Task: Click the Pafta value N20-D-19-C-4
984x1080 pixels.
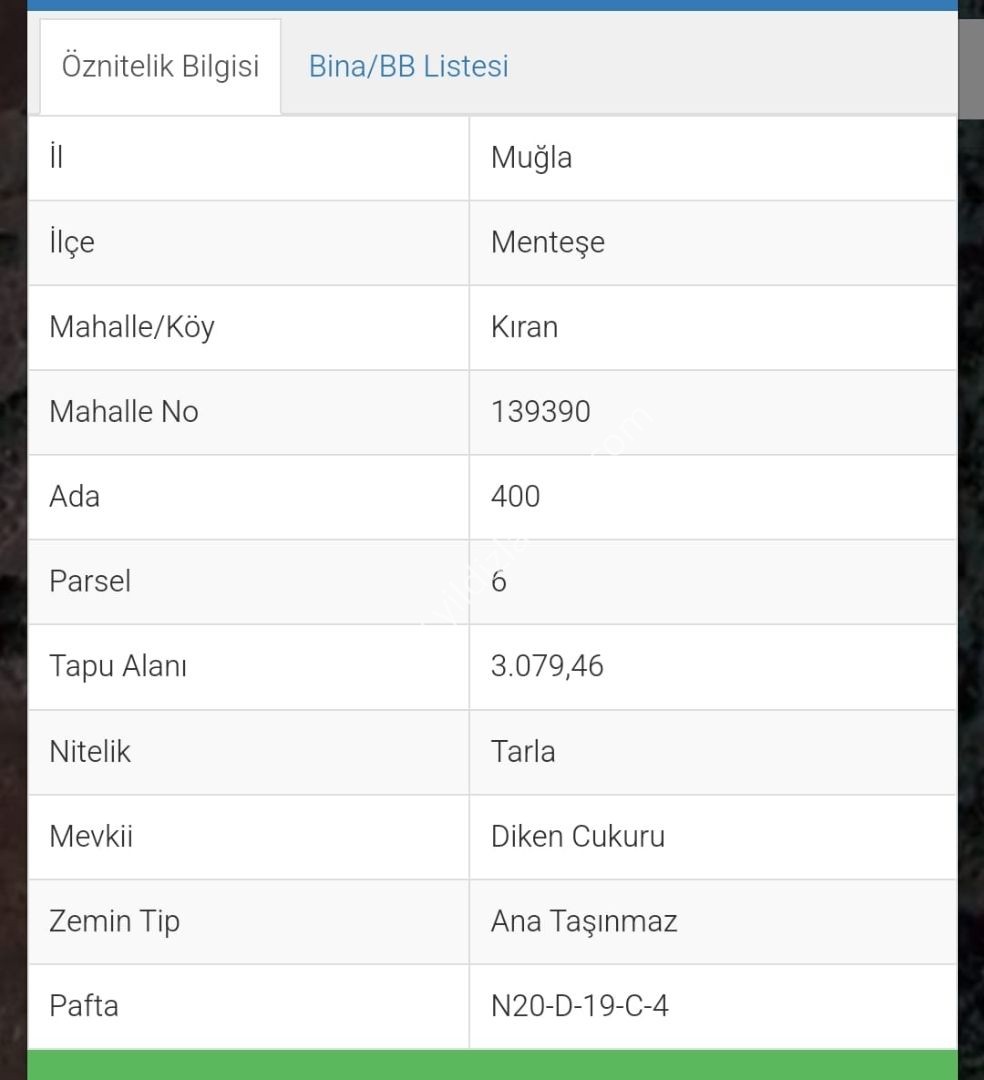Action: pyautogui.click(x=579, y=1006)
